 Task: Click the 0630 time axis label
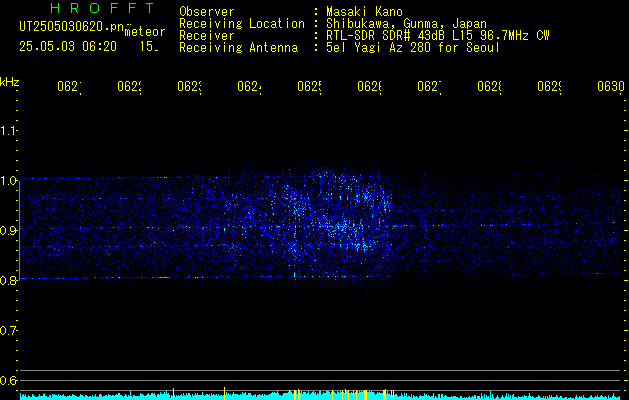point(611,87)
